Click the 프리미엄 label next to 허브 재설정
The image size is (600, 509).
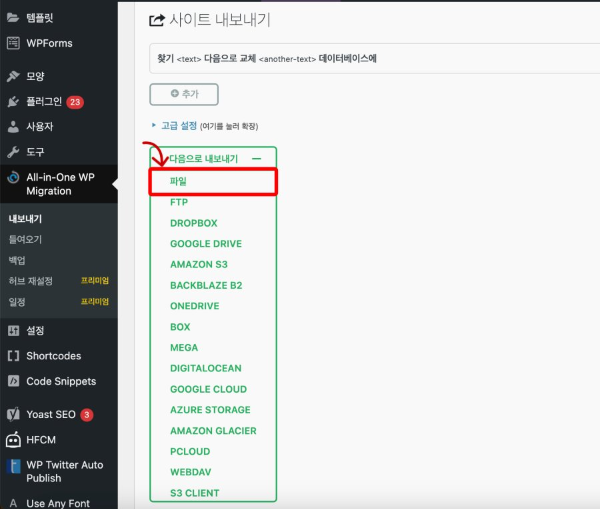click(95, 281)
